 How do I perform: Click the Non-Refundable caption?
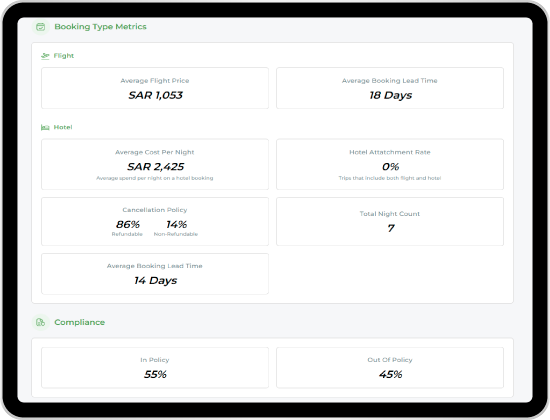tap(176, 234)
